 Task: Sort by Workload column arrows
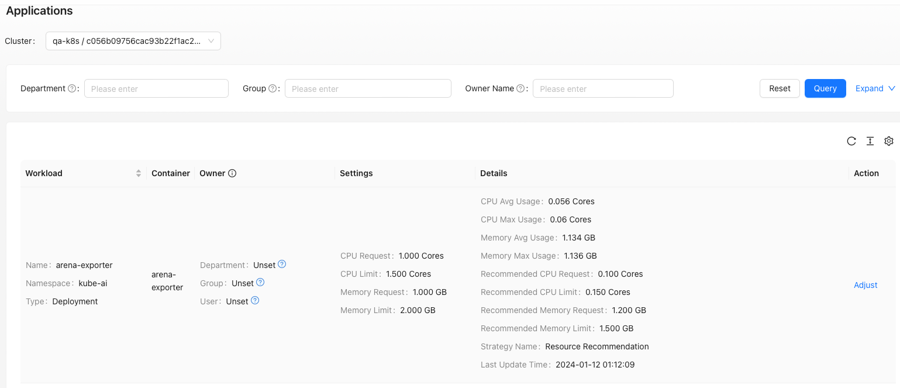click(138, 173)
